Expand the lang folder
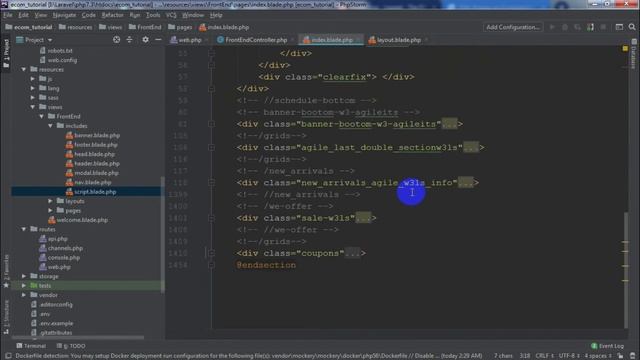The height and width of the screenshot is (360, 640). point(33,88)
